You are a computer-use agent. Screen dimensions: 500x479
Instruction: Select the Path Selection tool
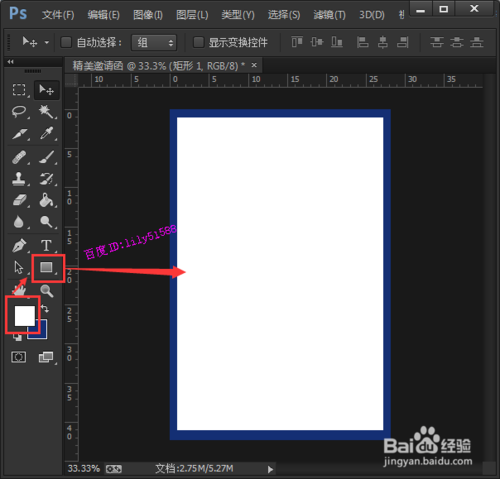(19, 268)
